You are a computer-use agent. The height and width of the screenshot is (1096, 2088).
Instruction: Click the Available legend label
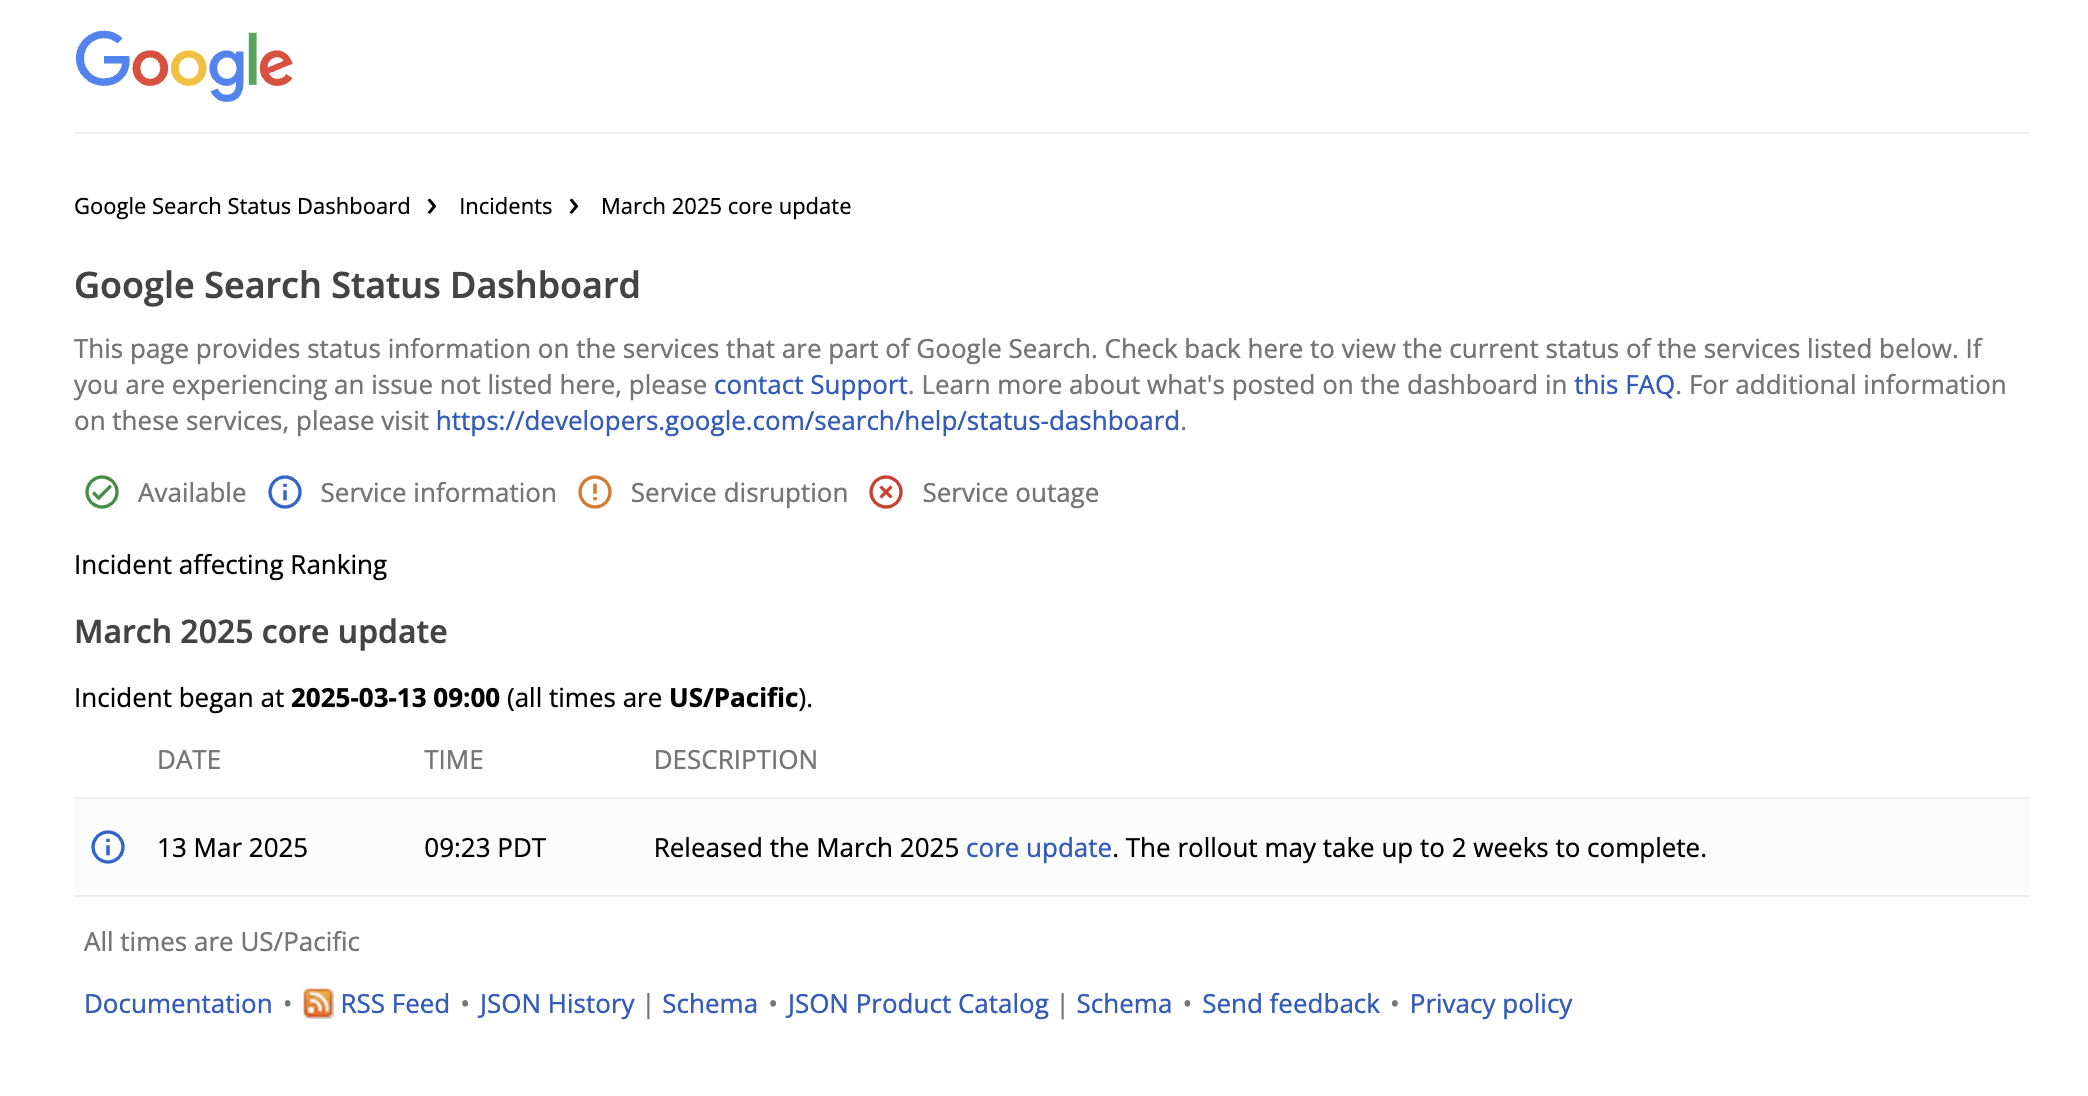point(192,493)
